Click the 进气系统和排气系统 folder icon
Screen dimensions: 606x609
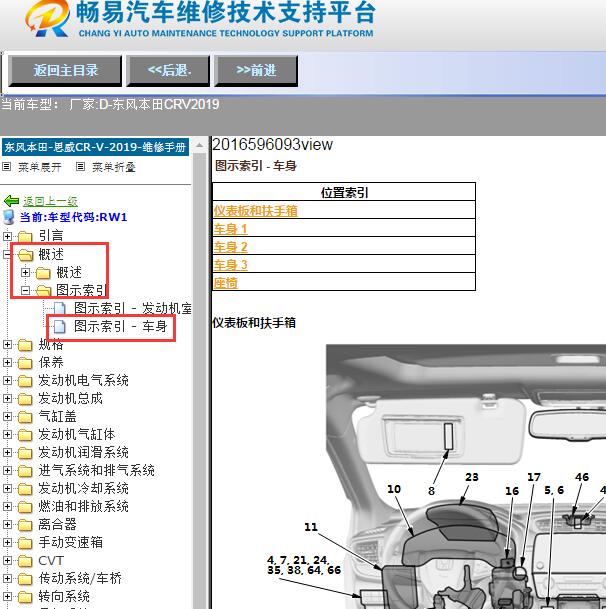[25, 471]
